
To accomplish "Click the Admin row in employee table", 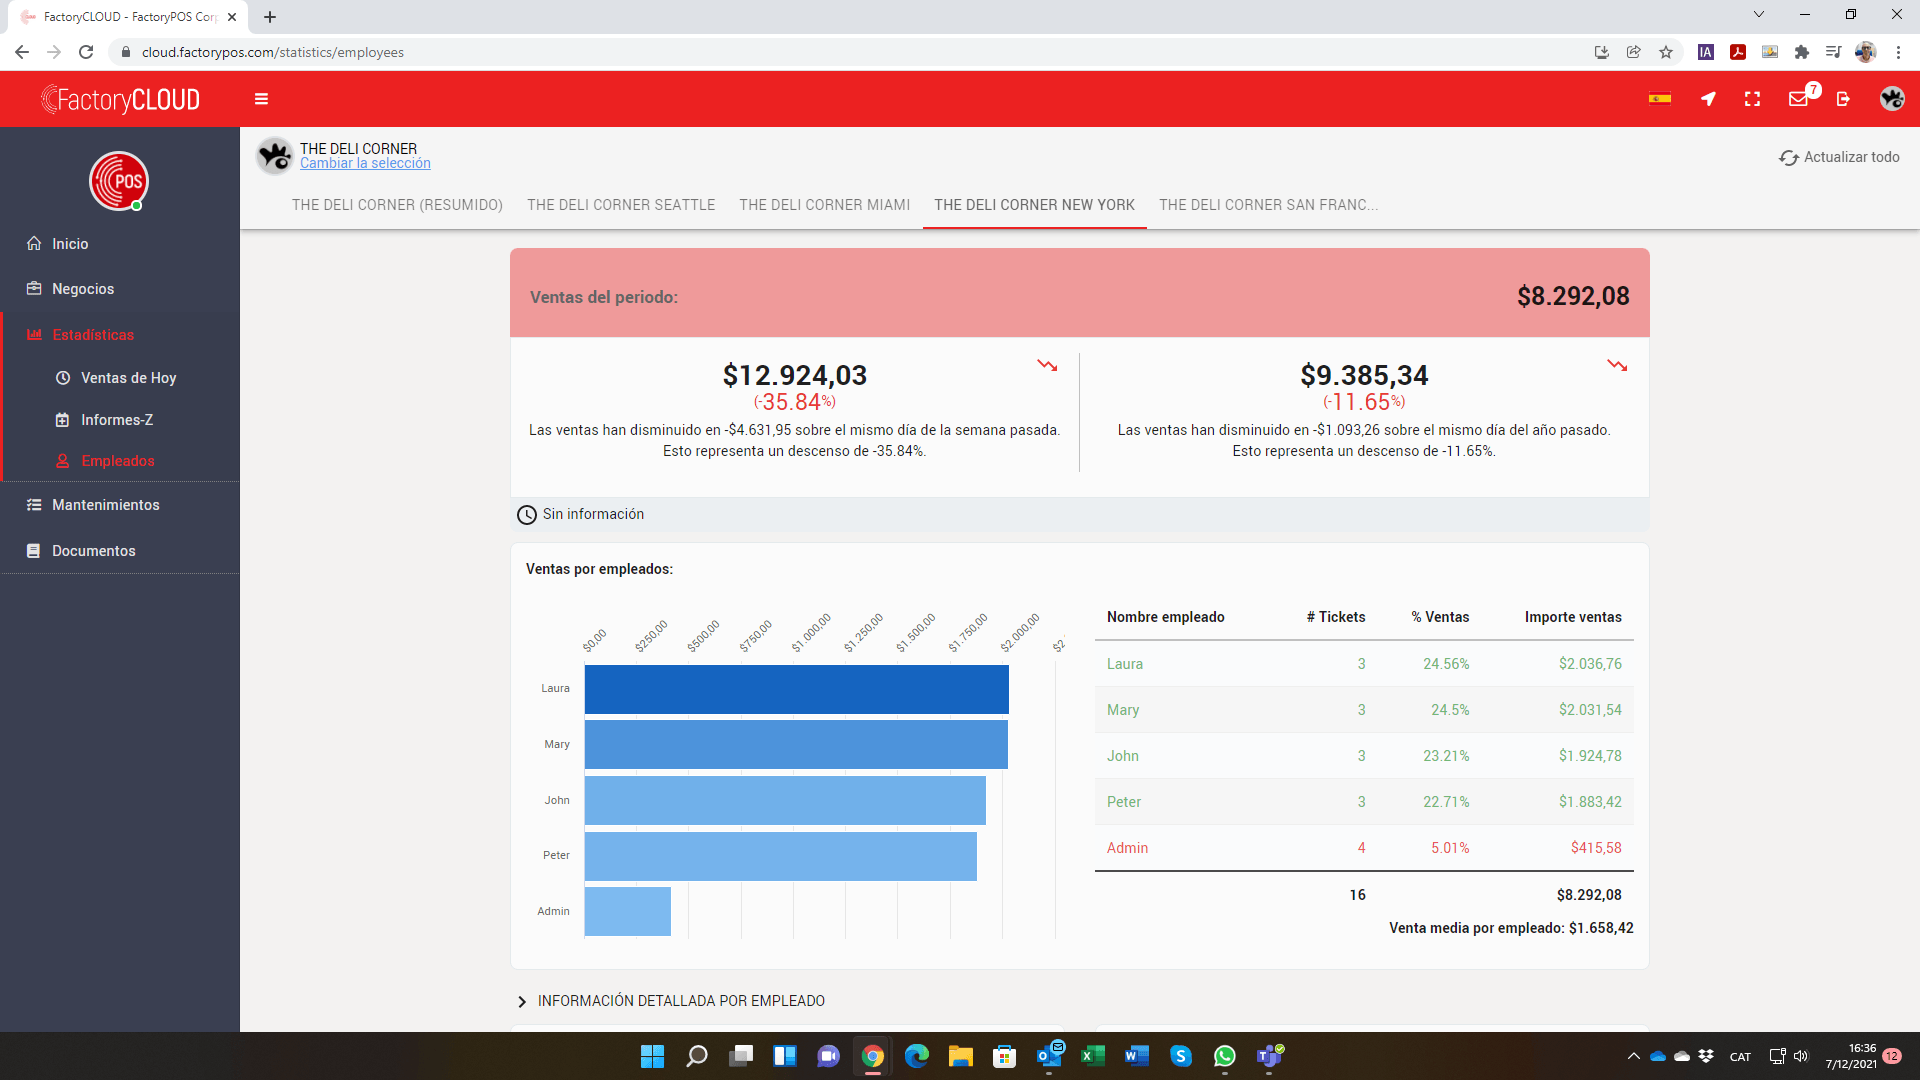I will [x=1364, y=848].
